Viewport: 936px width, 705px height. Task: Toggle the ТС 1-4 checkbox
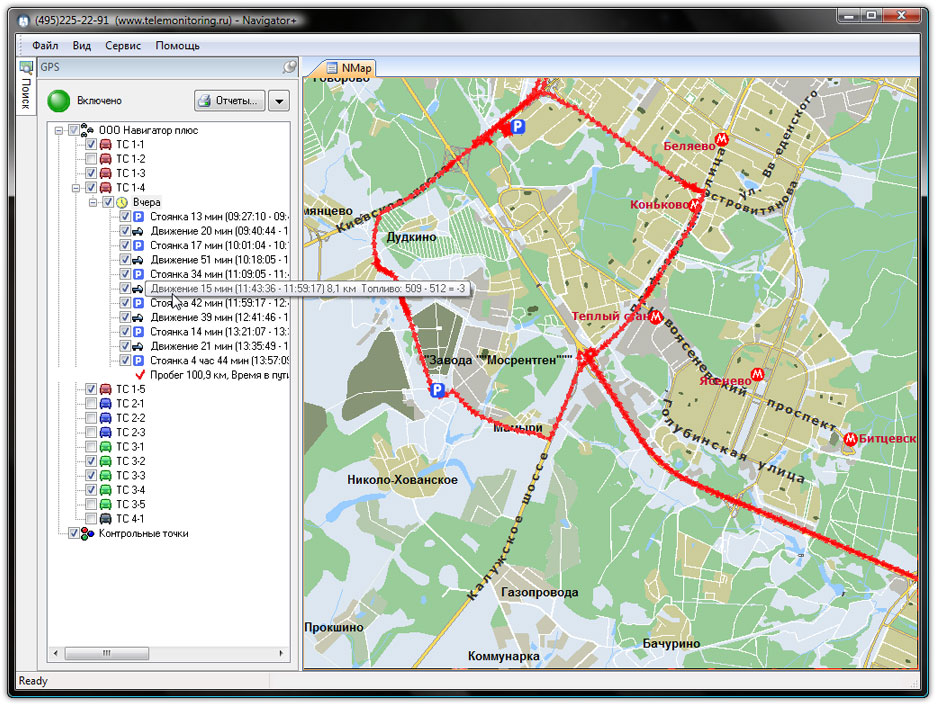91,188
